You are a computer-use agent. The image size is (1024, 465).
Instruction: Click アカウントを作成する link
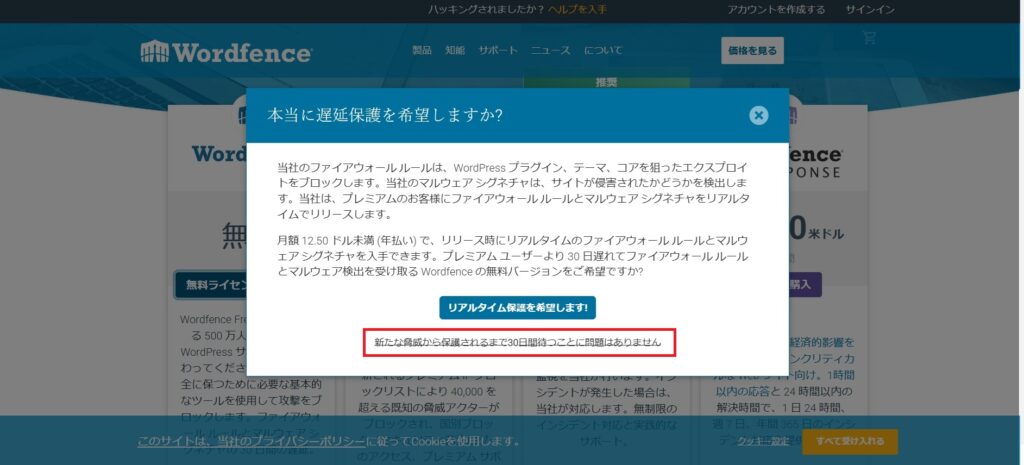pos(776,10)
